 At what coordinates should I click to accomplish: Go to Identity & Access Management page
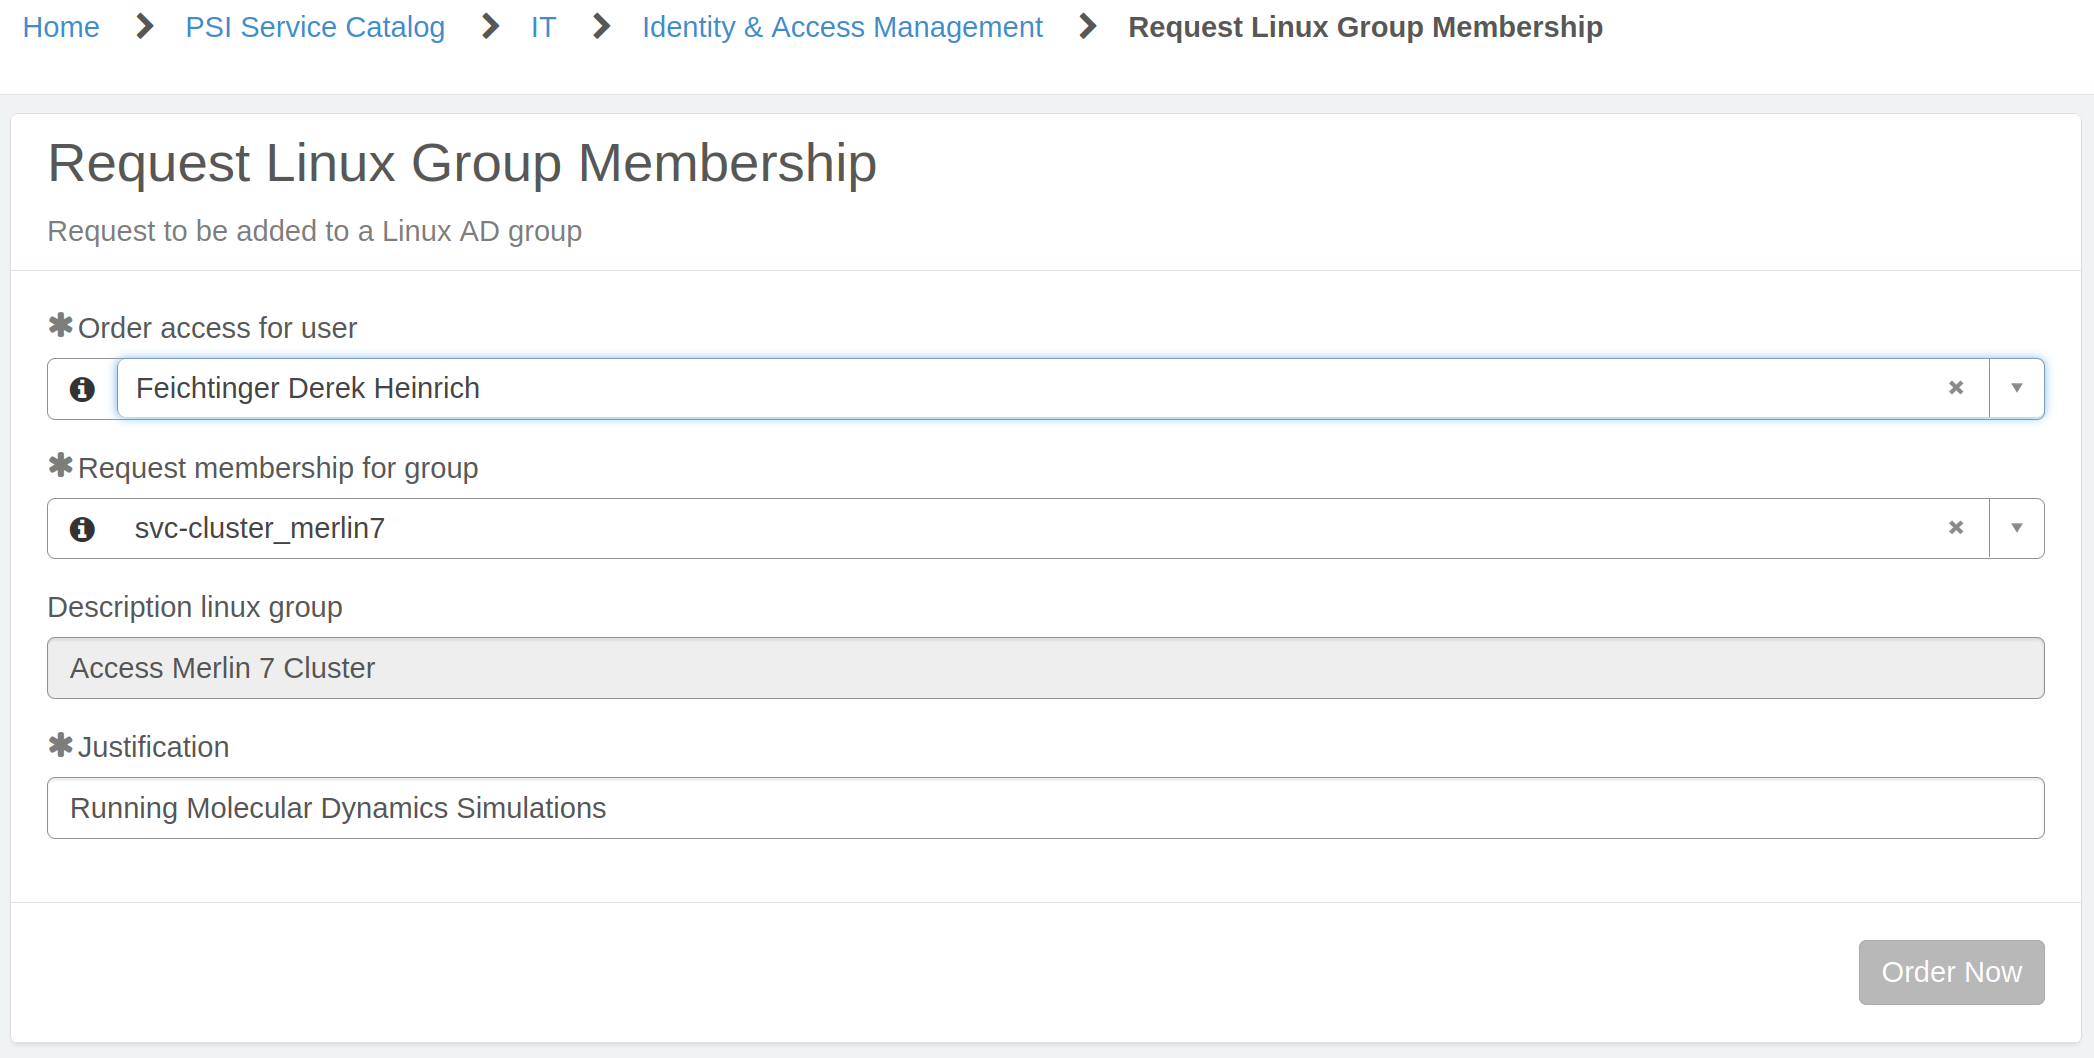pyautogui.click(x=842, y=27)
